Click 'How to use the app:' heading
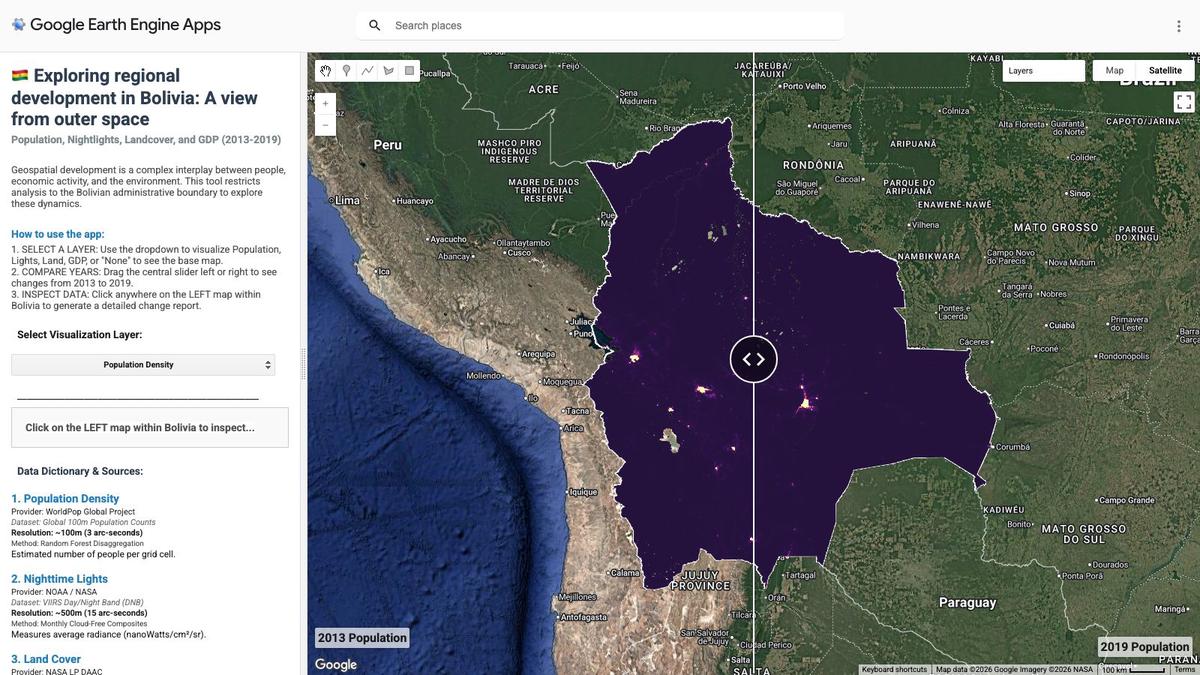The height and width of the screenshot is (675, 1200). pyautogui.click(x=59, y=234)
